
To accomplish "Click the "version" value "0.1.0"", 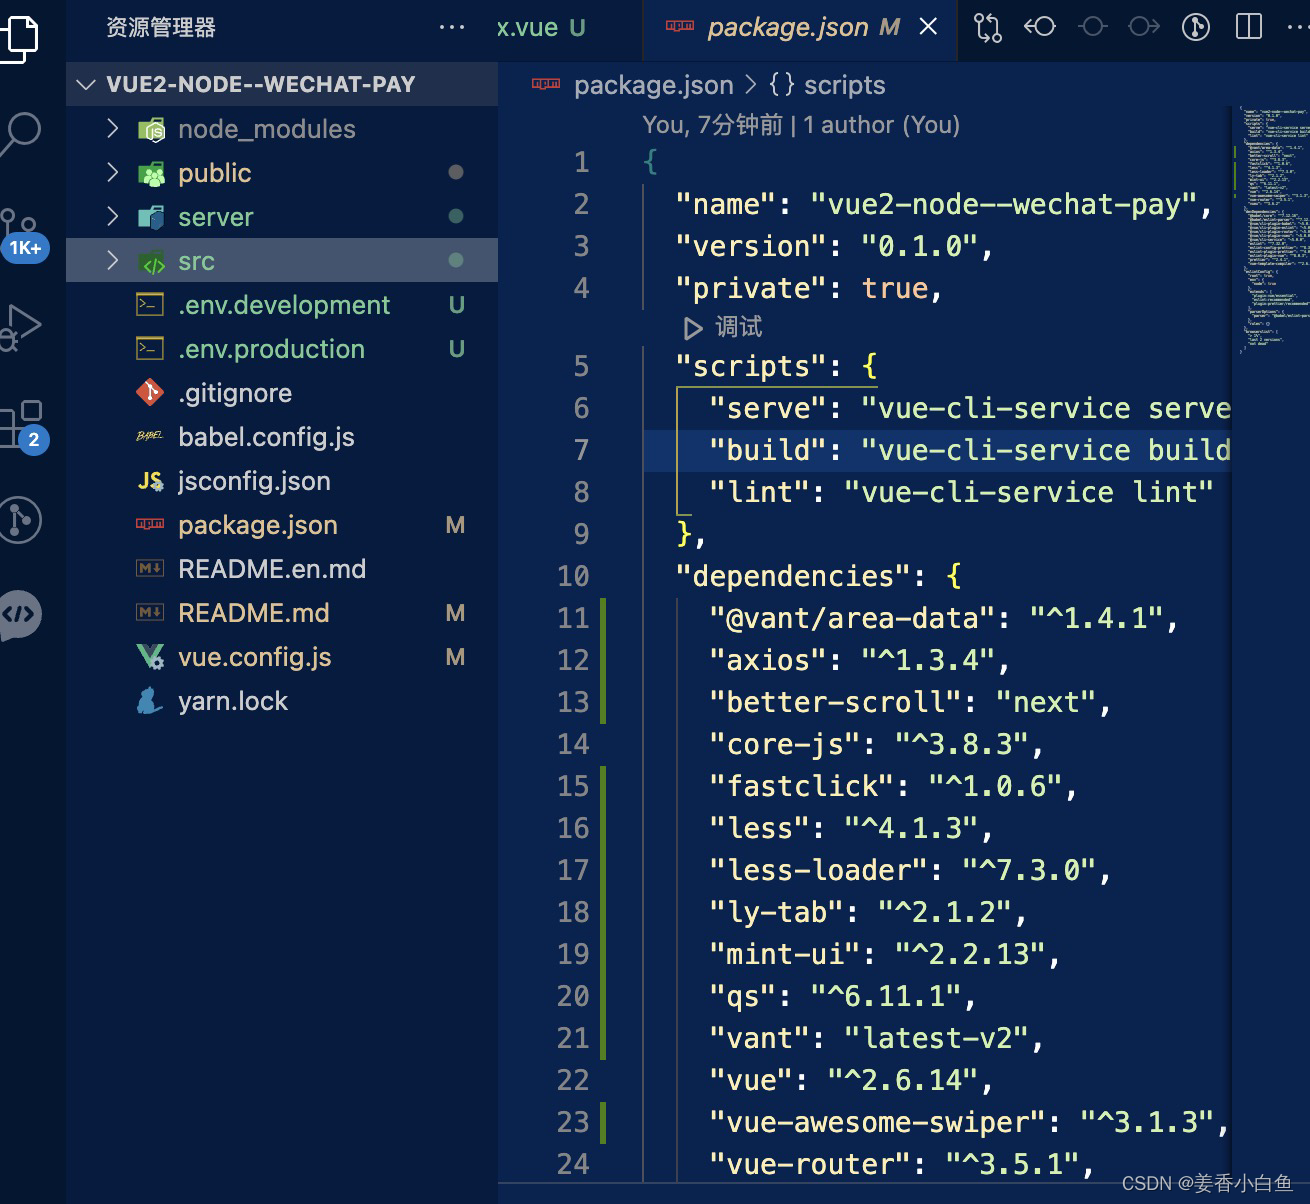I will 919,246.
